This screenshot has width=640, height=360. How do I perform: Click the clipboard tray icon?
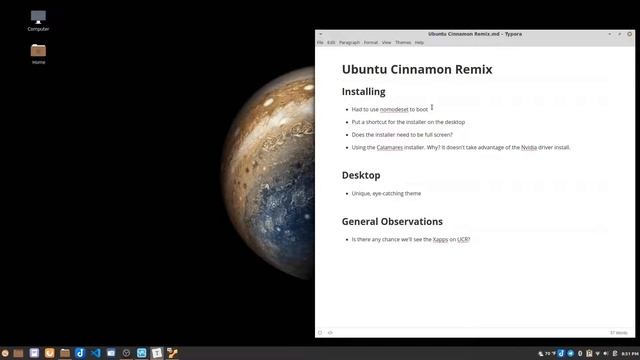point(580,353)
